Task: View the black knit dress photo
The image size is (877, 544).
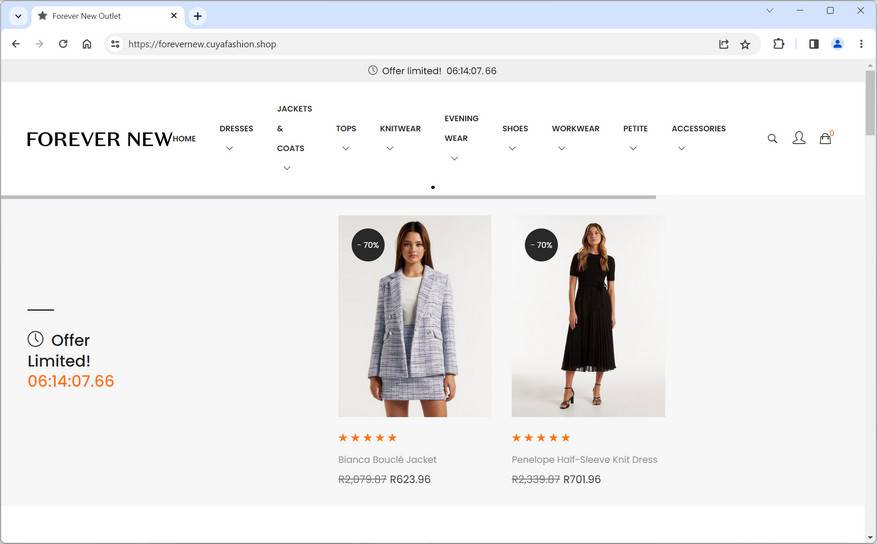Action: pos(588,316)
